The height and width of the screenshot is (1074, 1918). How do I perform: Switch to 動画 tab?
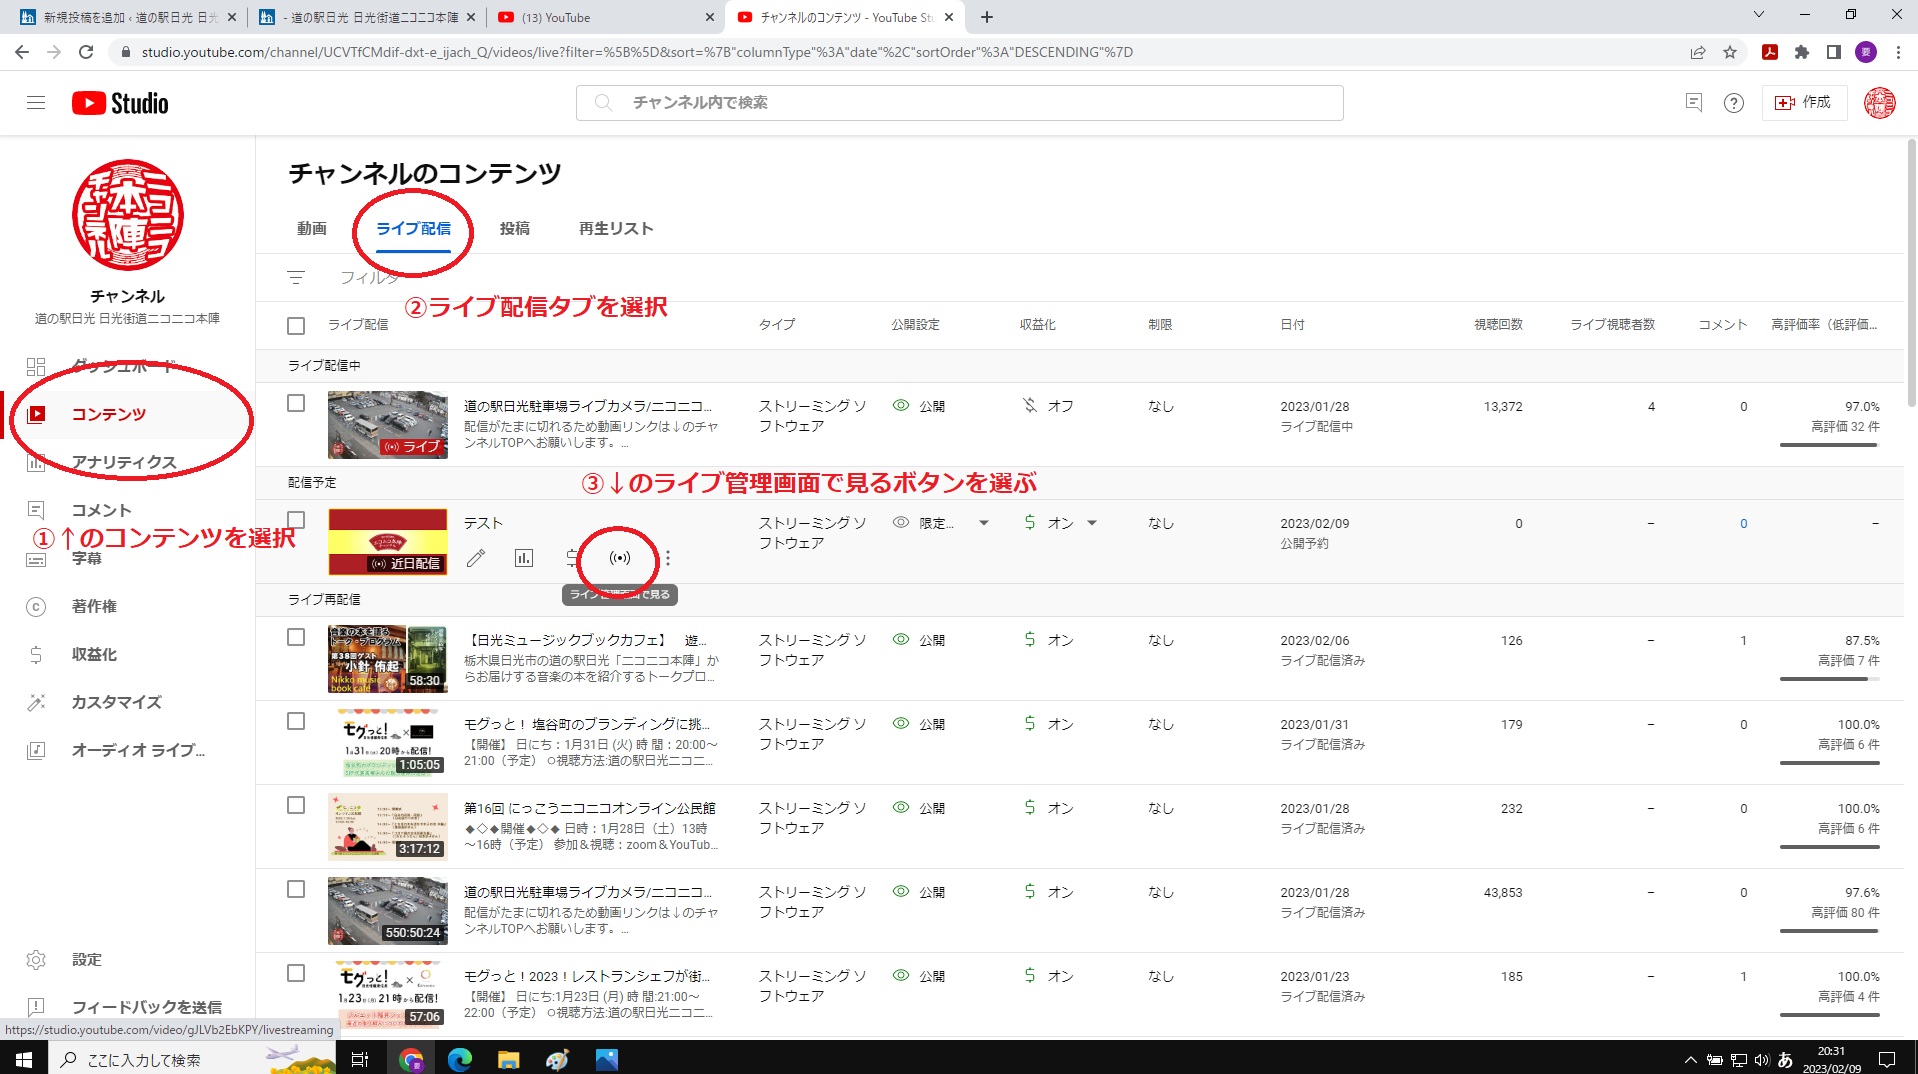[x=312, y=229]
